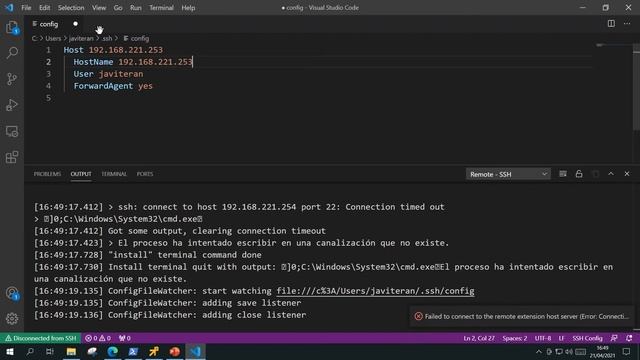Open notifications bell in status bar
The height and width of the screenshot is (360, 640).
pyautogui.click(x=629, y=338)
